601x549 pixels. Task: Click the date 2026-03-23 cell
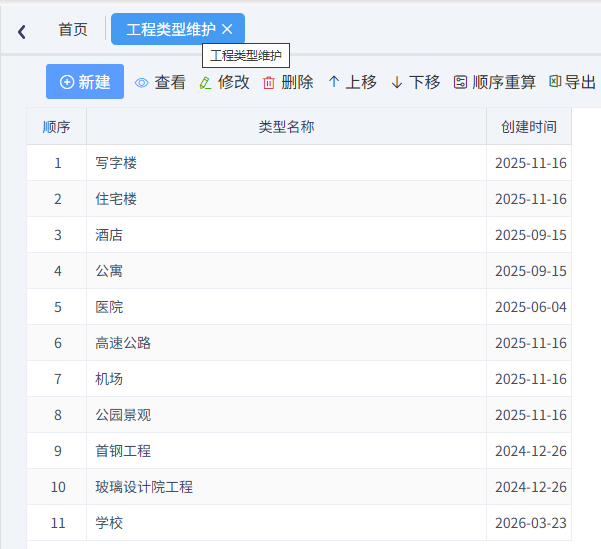point(529,523)
